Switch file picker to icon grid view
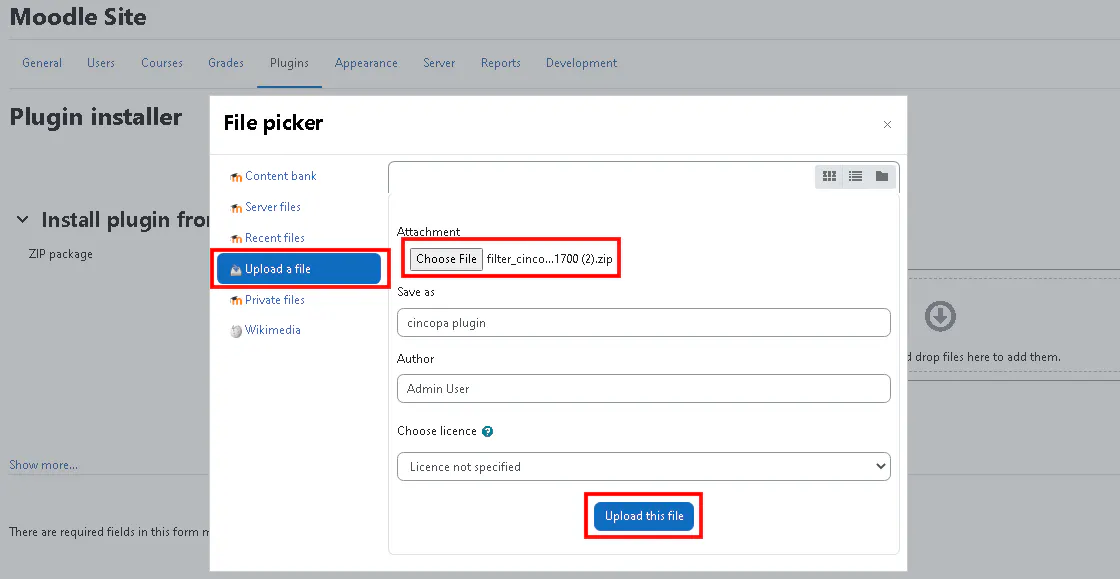Viewport: 1120px width, 579px height. [829, 176]
